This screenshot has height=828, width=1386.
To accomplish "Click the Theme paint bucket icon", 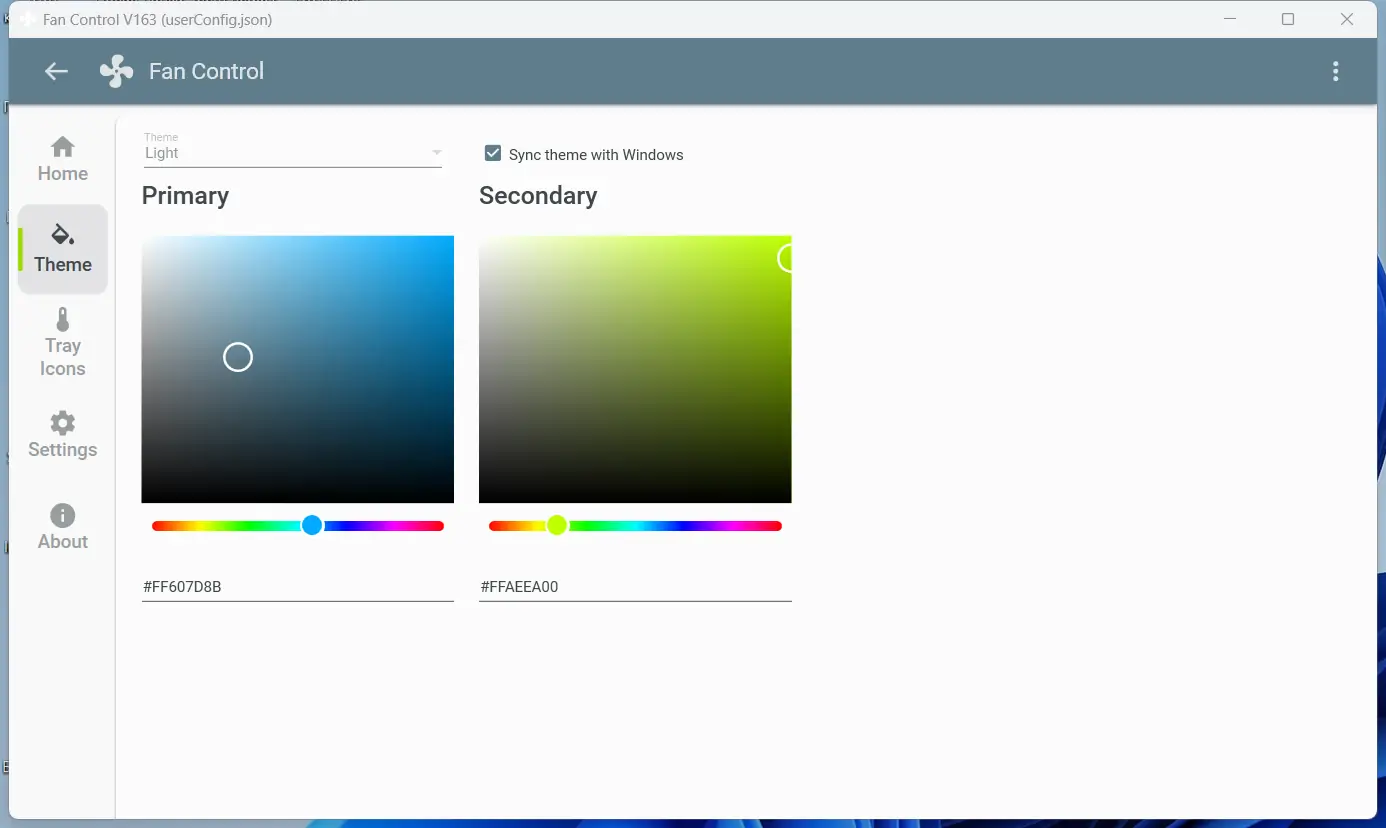I will 63,235.
